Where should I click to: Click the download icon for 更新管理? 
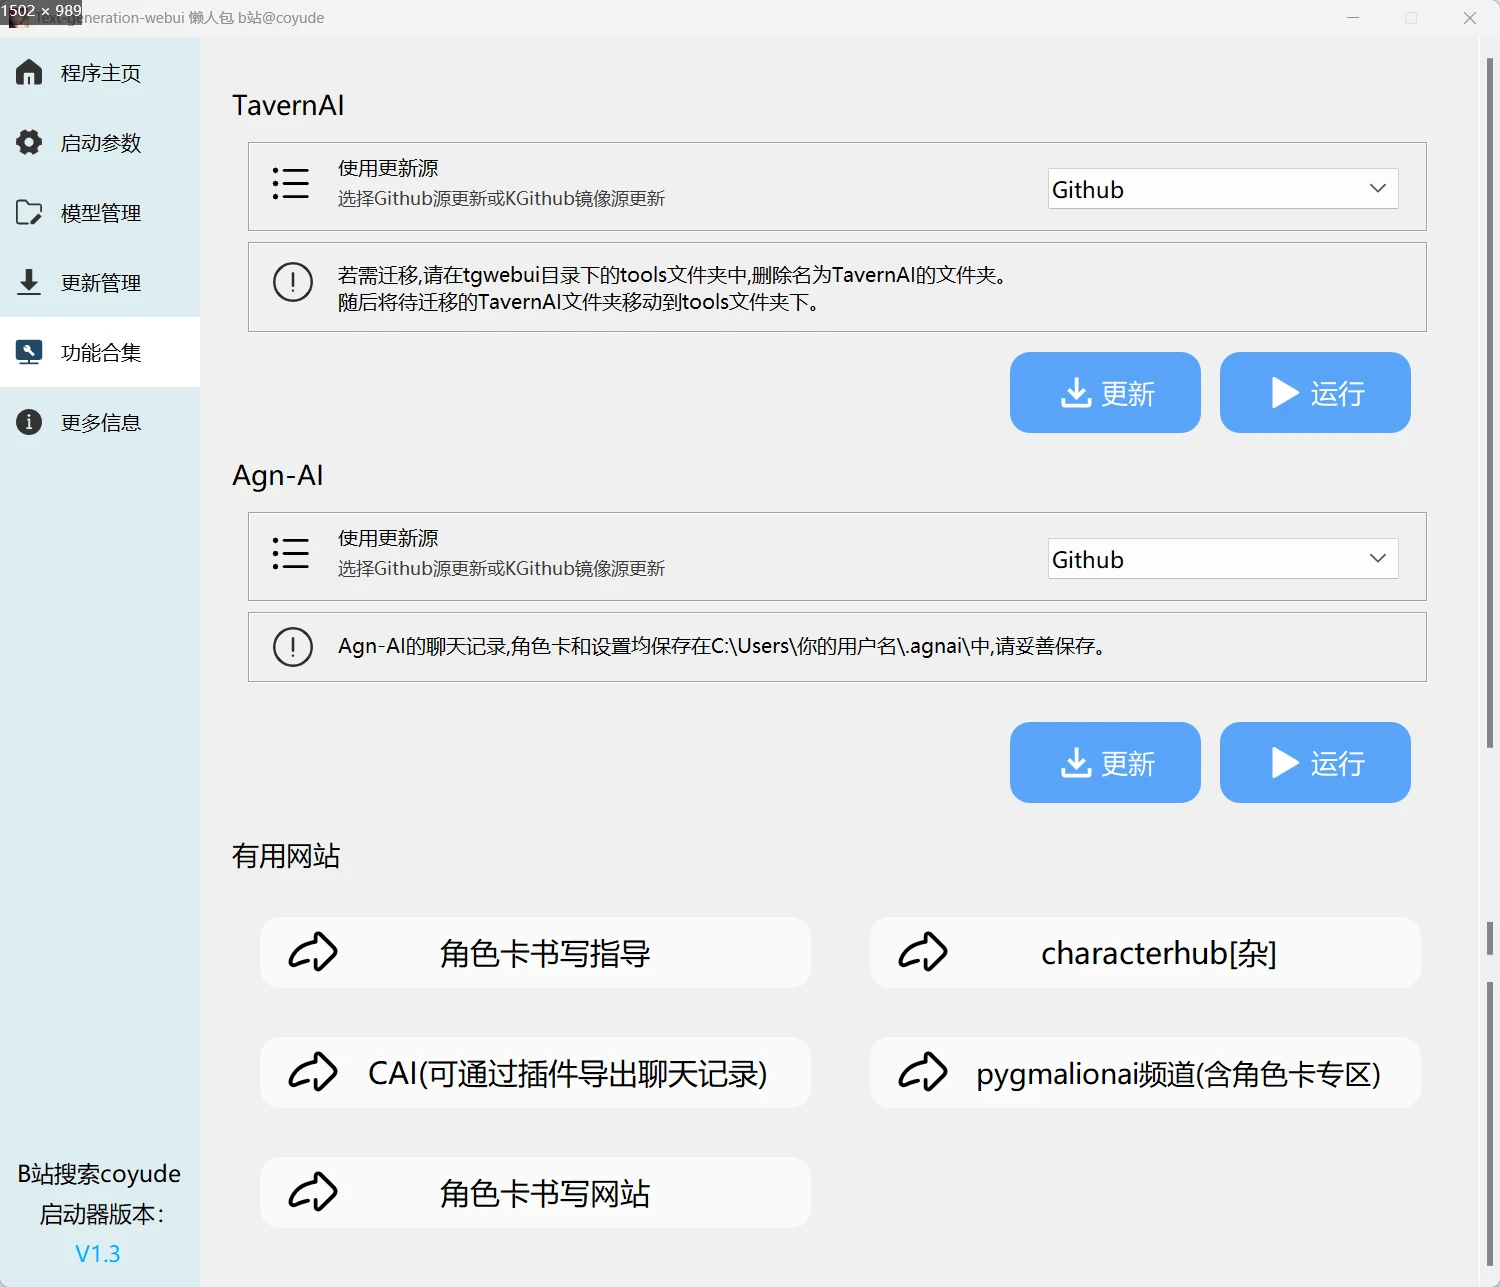29,282
